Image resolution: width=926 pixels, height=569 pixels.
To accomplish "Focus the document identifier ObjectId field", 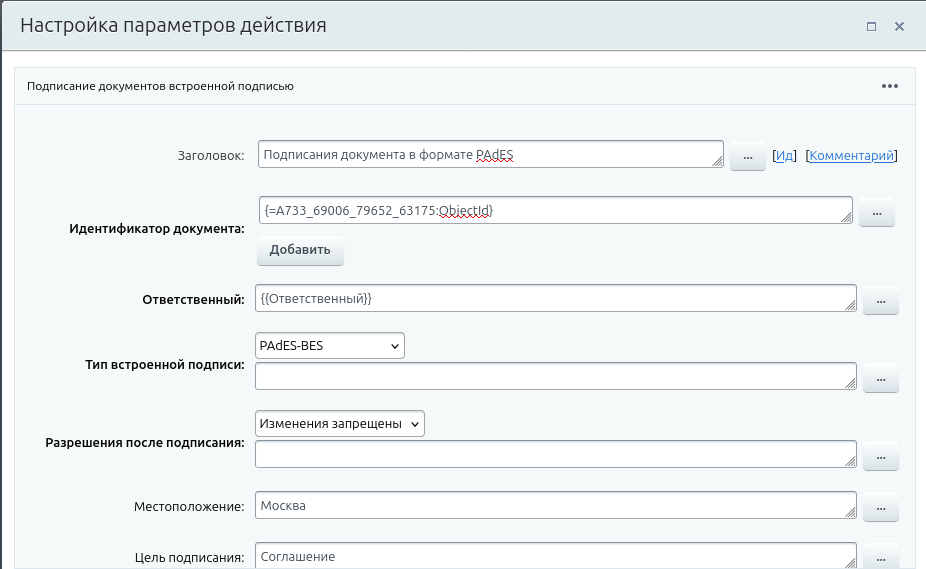I will pyautogui.click(x=553, y=211).
